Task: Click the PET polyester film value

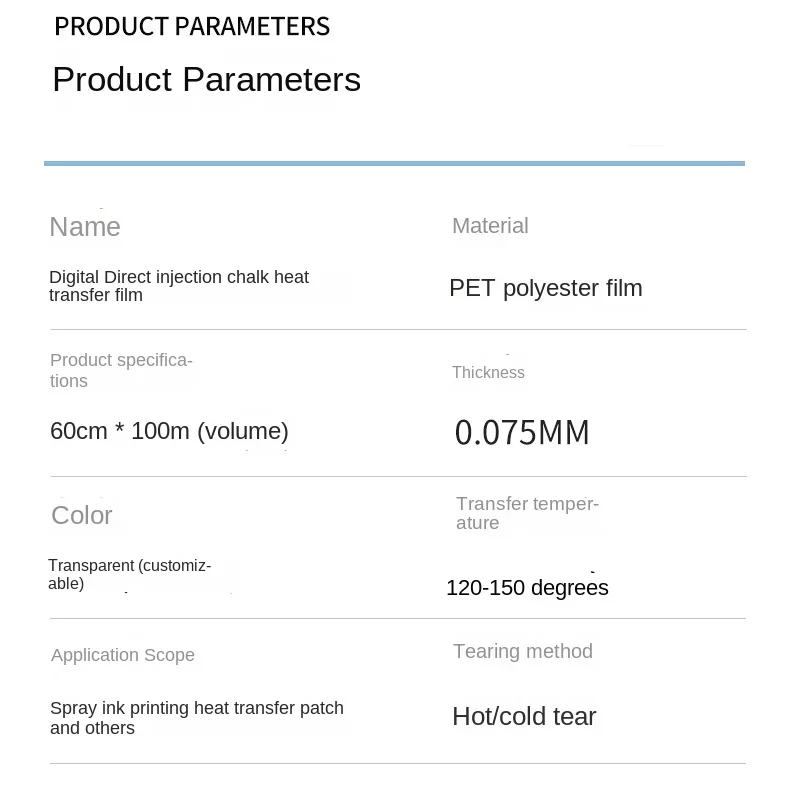Action: point(545,288)
